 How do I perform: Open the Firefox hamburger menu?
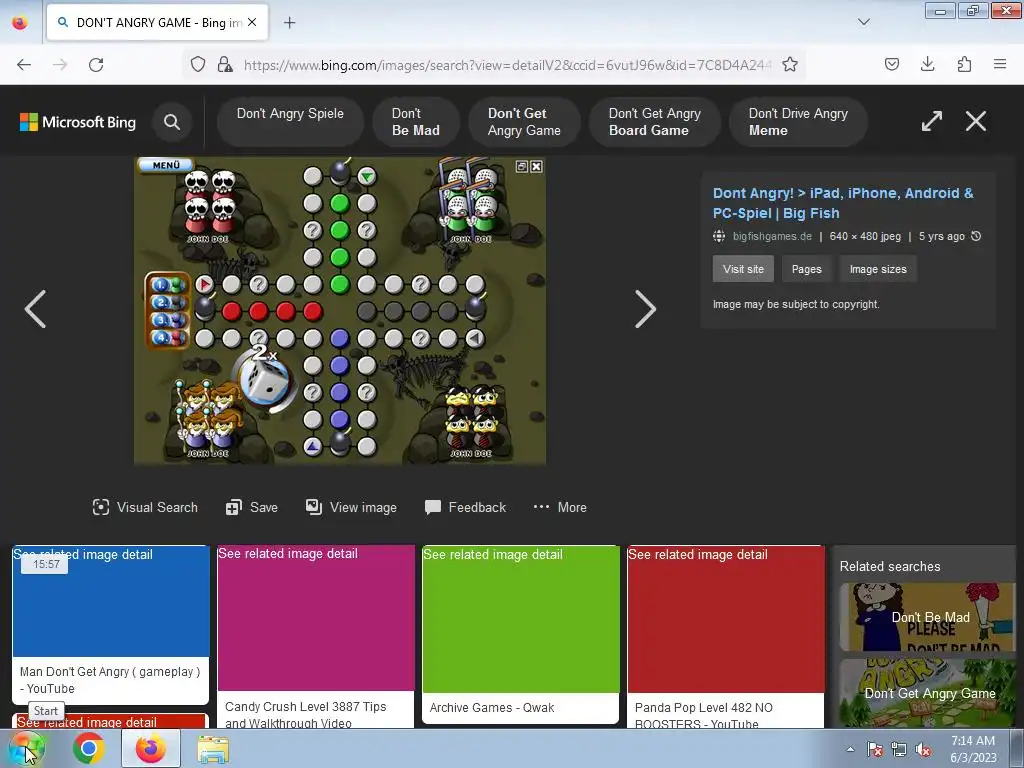click(x=1000, y=64)
